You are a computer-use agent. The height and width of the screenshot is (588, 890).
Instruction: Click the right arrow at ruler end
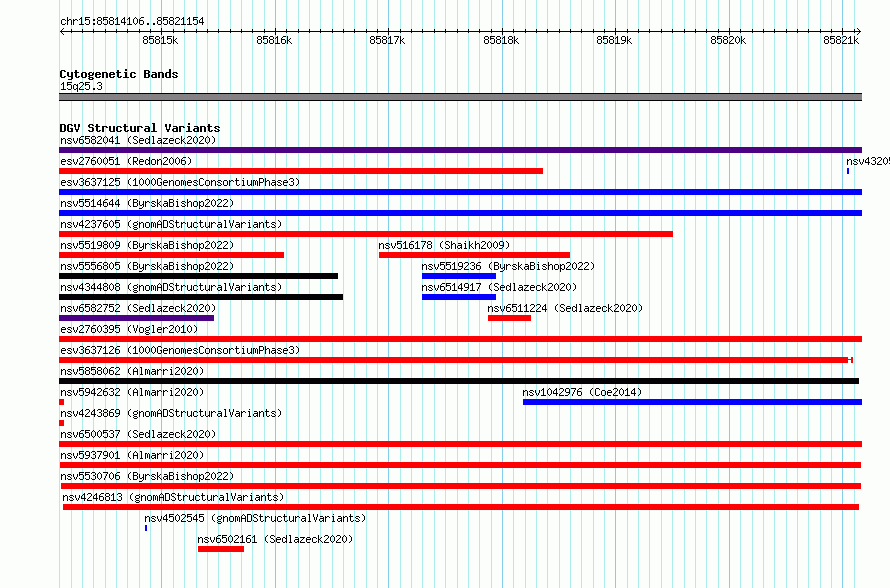coord(859,31)
